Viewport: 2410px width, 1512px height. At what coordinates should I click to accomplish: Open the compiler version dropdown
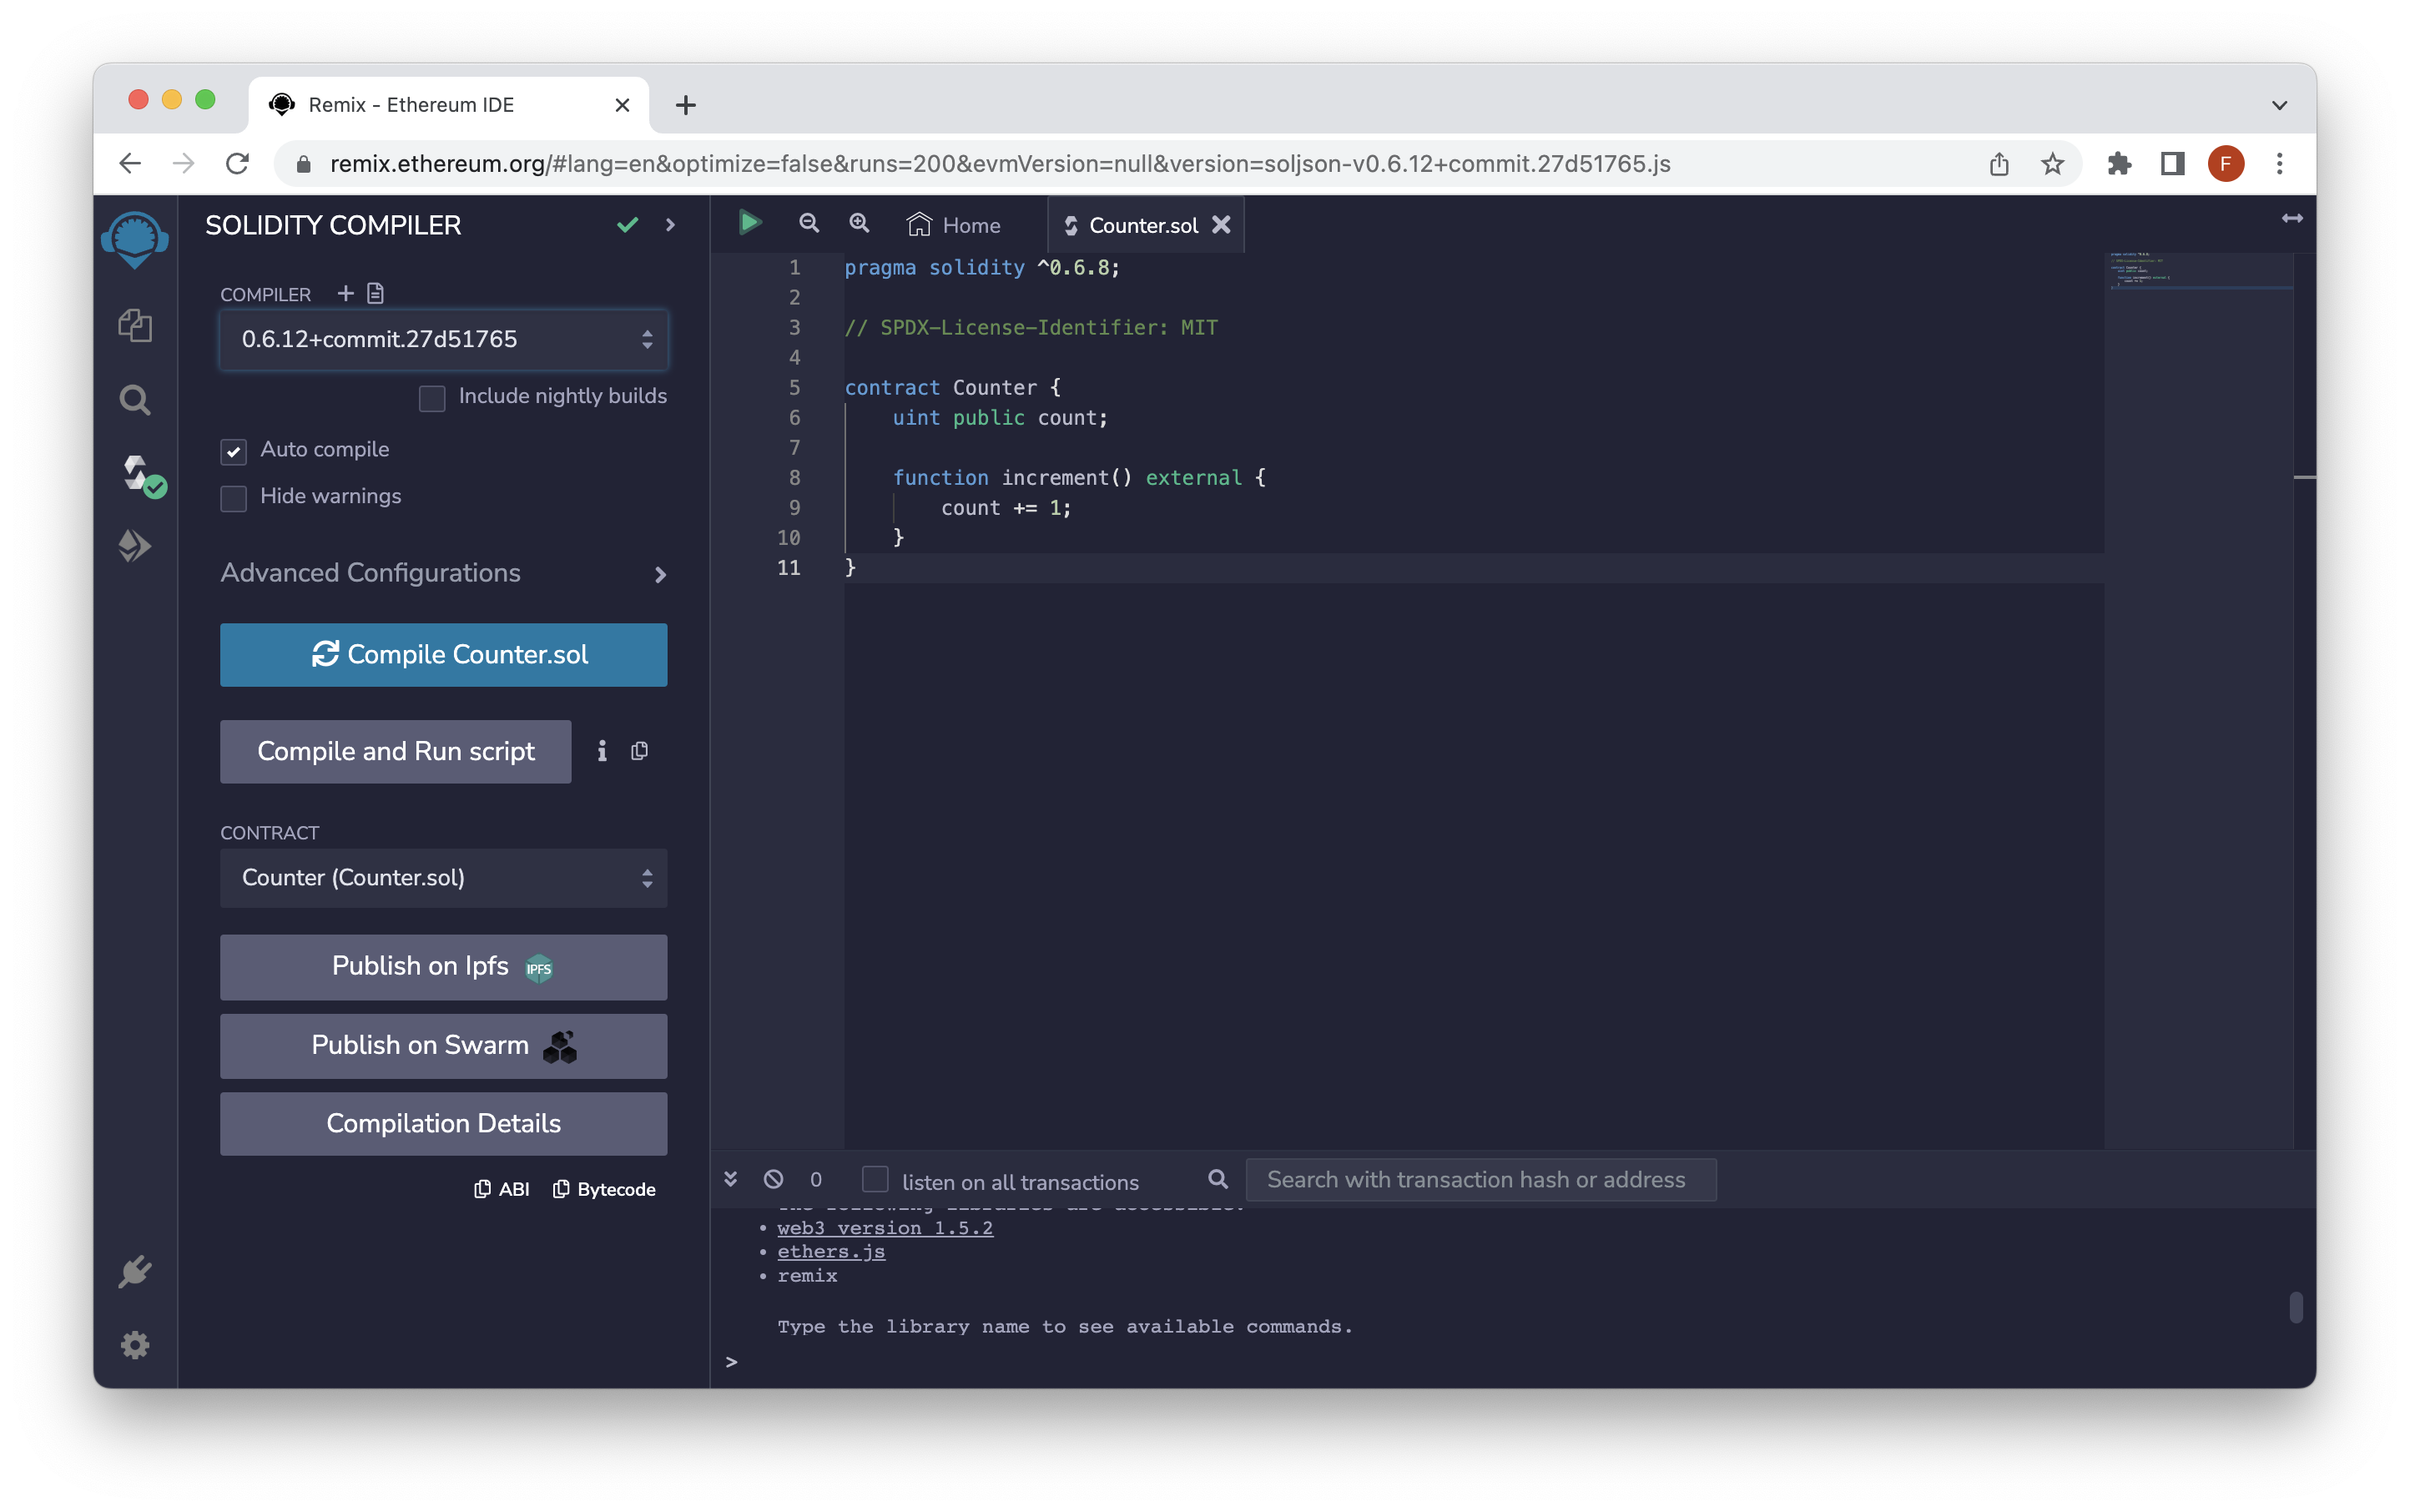(444, 338)
